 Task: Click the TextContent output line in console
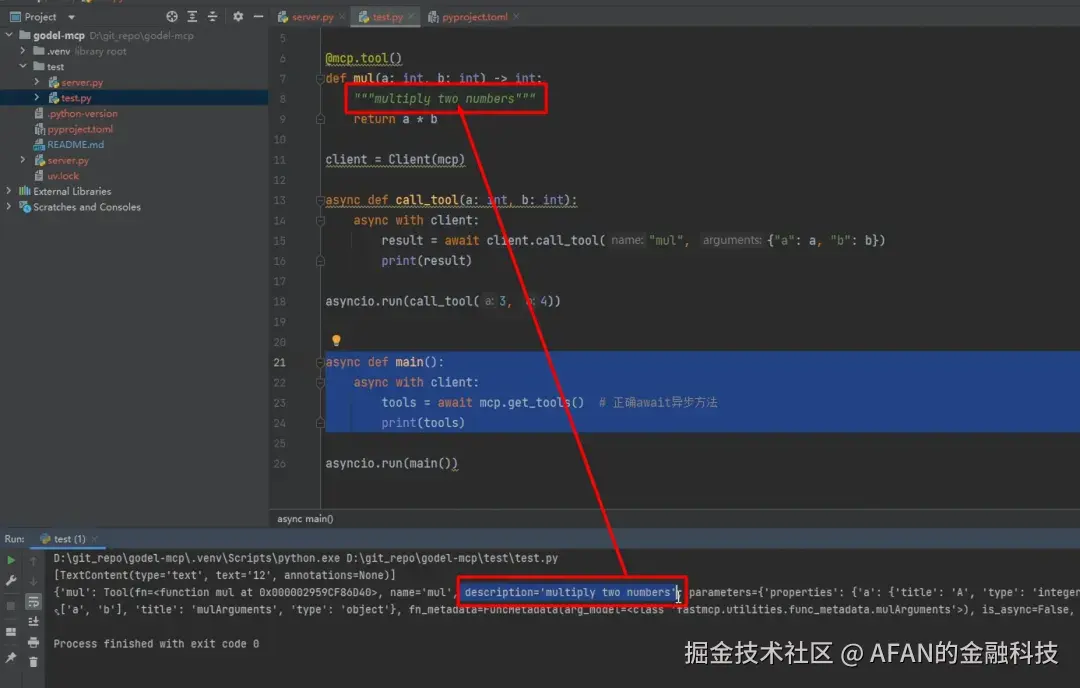coord(225,575)
